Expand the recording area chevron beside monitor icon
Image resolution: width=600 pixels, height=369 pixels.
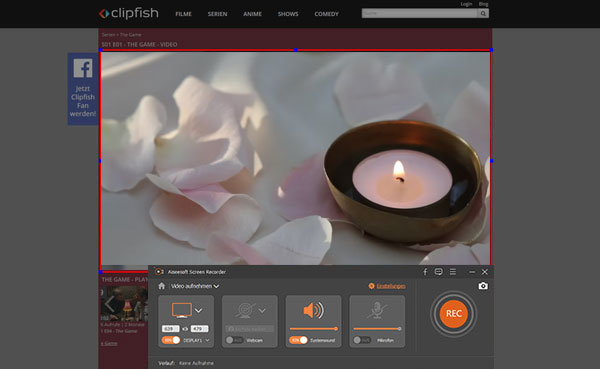click(x=198, y=310)
